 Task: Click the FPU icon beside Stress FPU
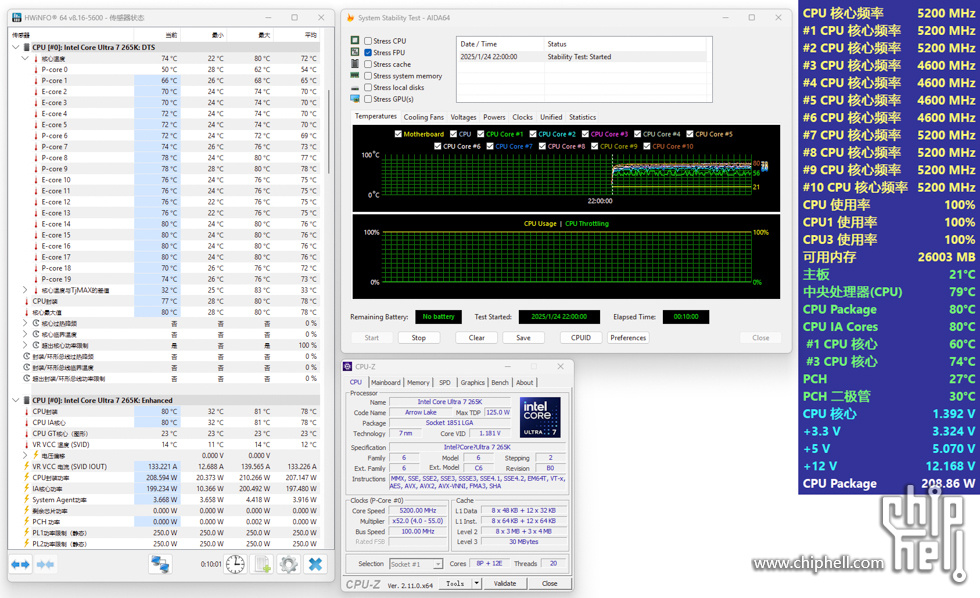(x=355, y=52)
